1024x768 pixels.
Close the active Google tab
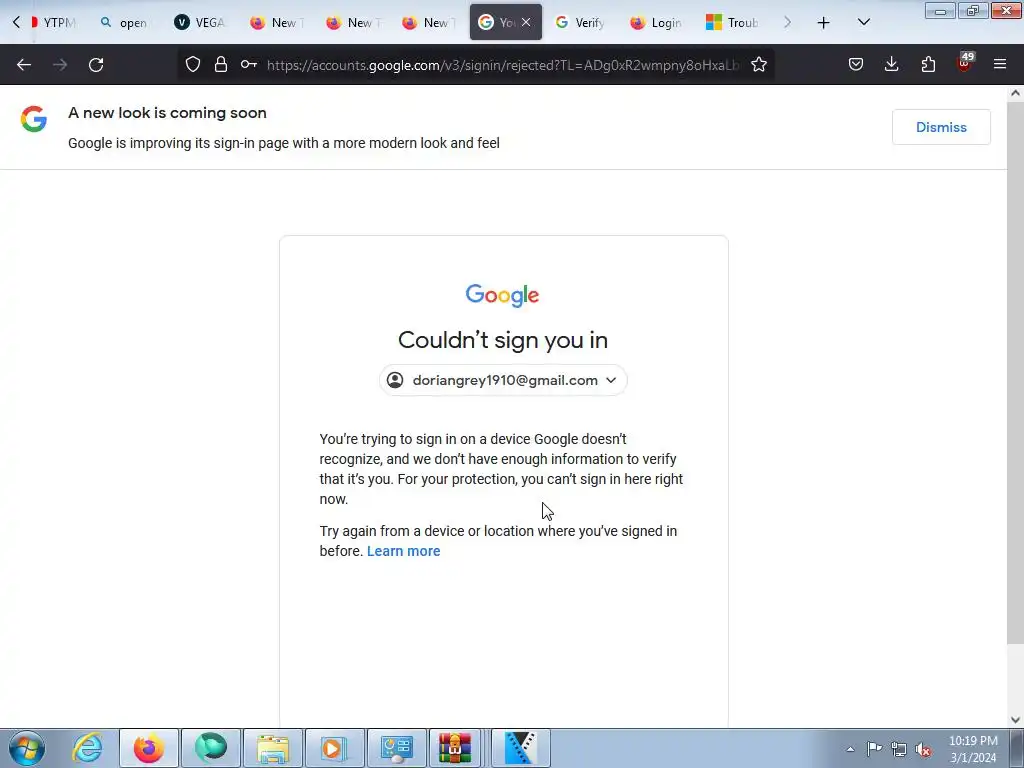pos(526,22)
